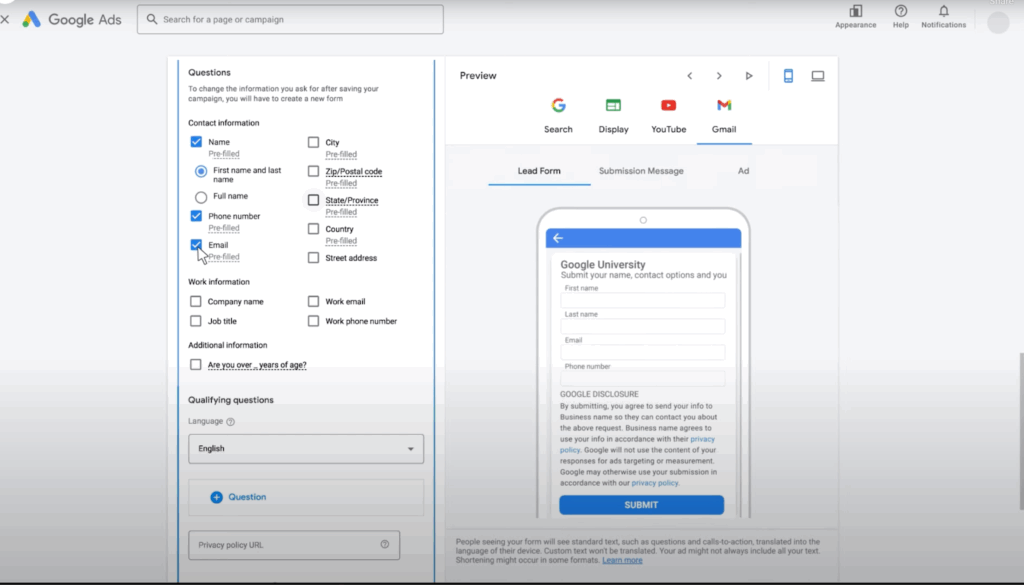Viewport: 1024px width, 585px height.
Task: Close the editor with the X icon
Action: coord(5,20)
